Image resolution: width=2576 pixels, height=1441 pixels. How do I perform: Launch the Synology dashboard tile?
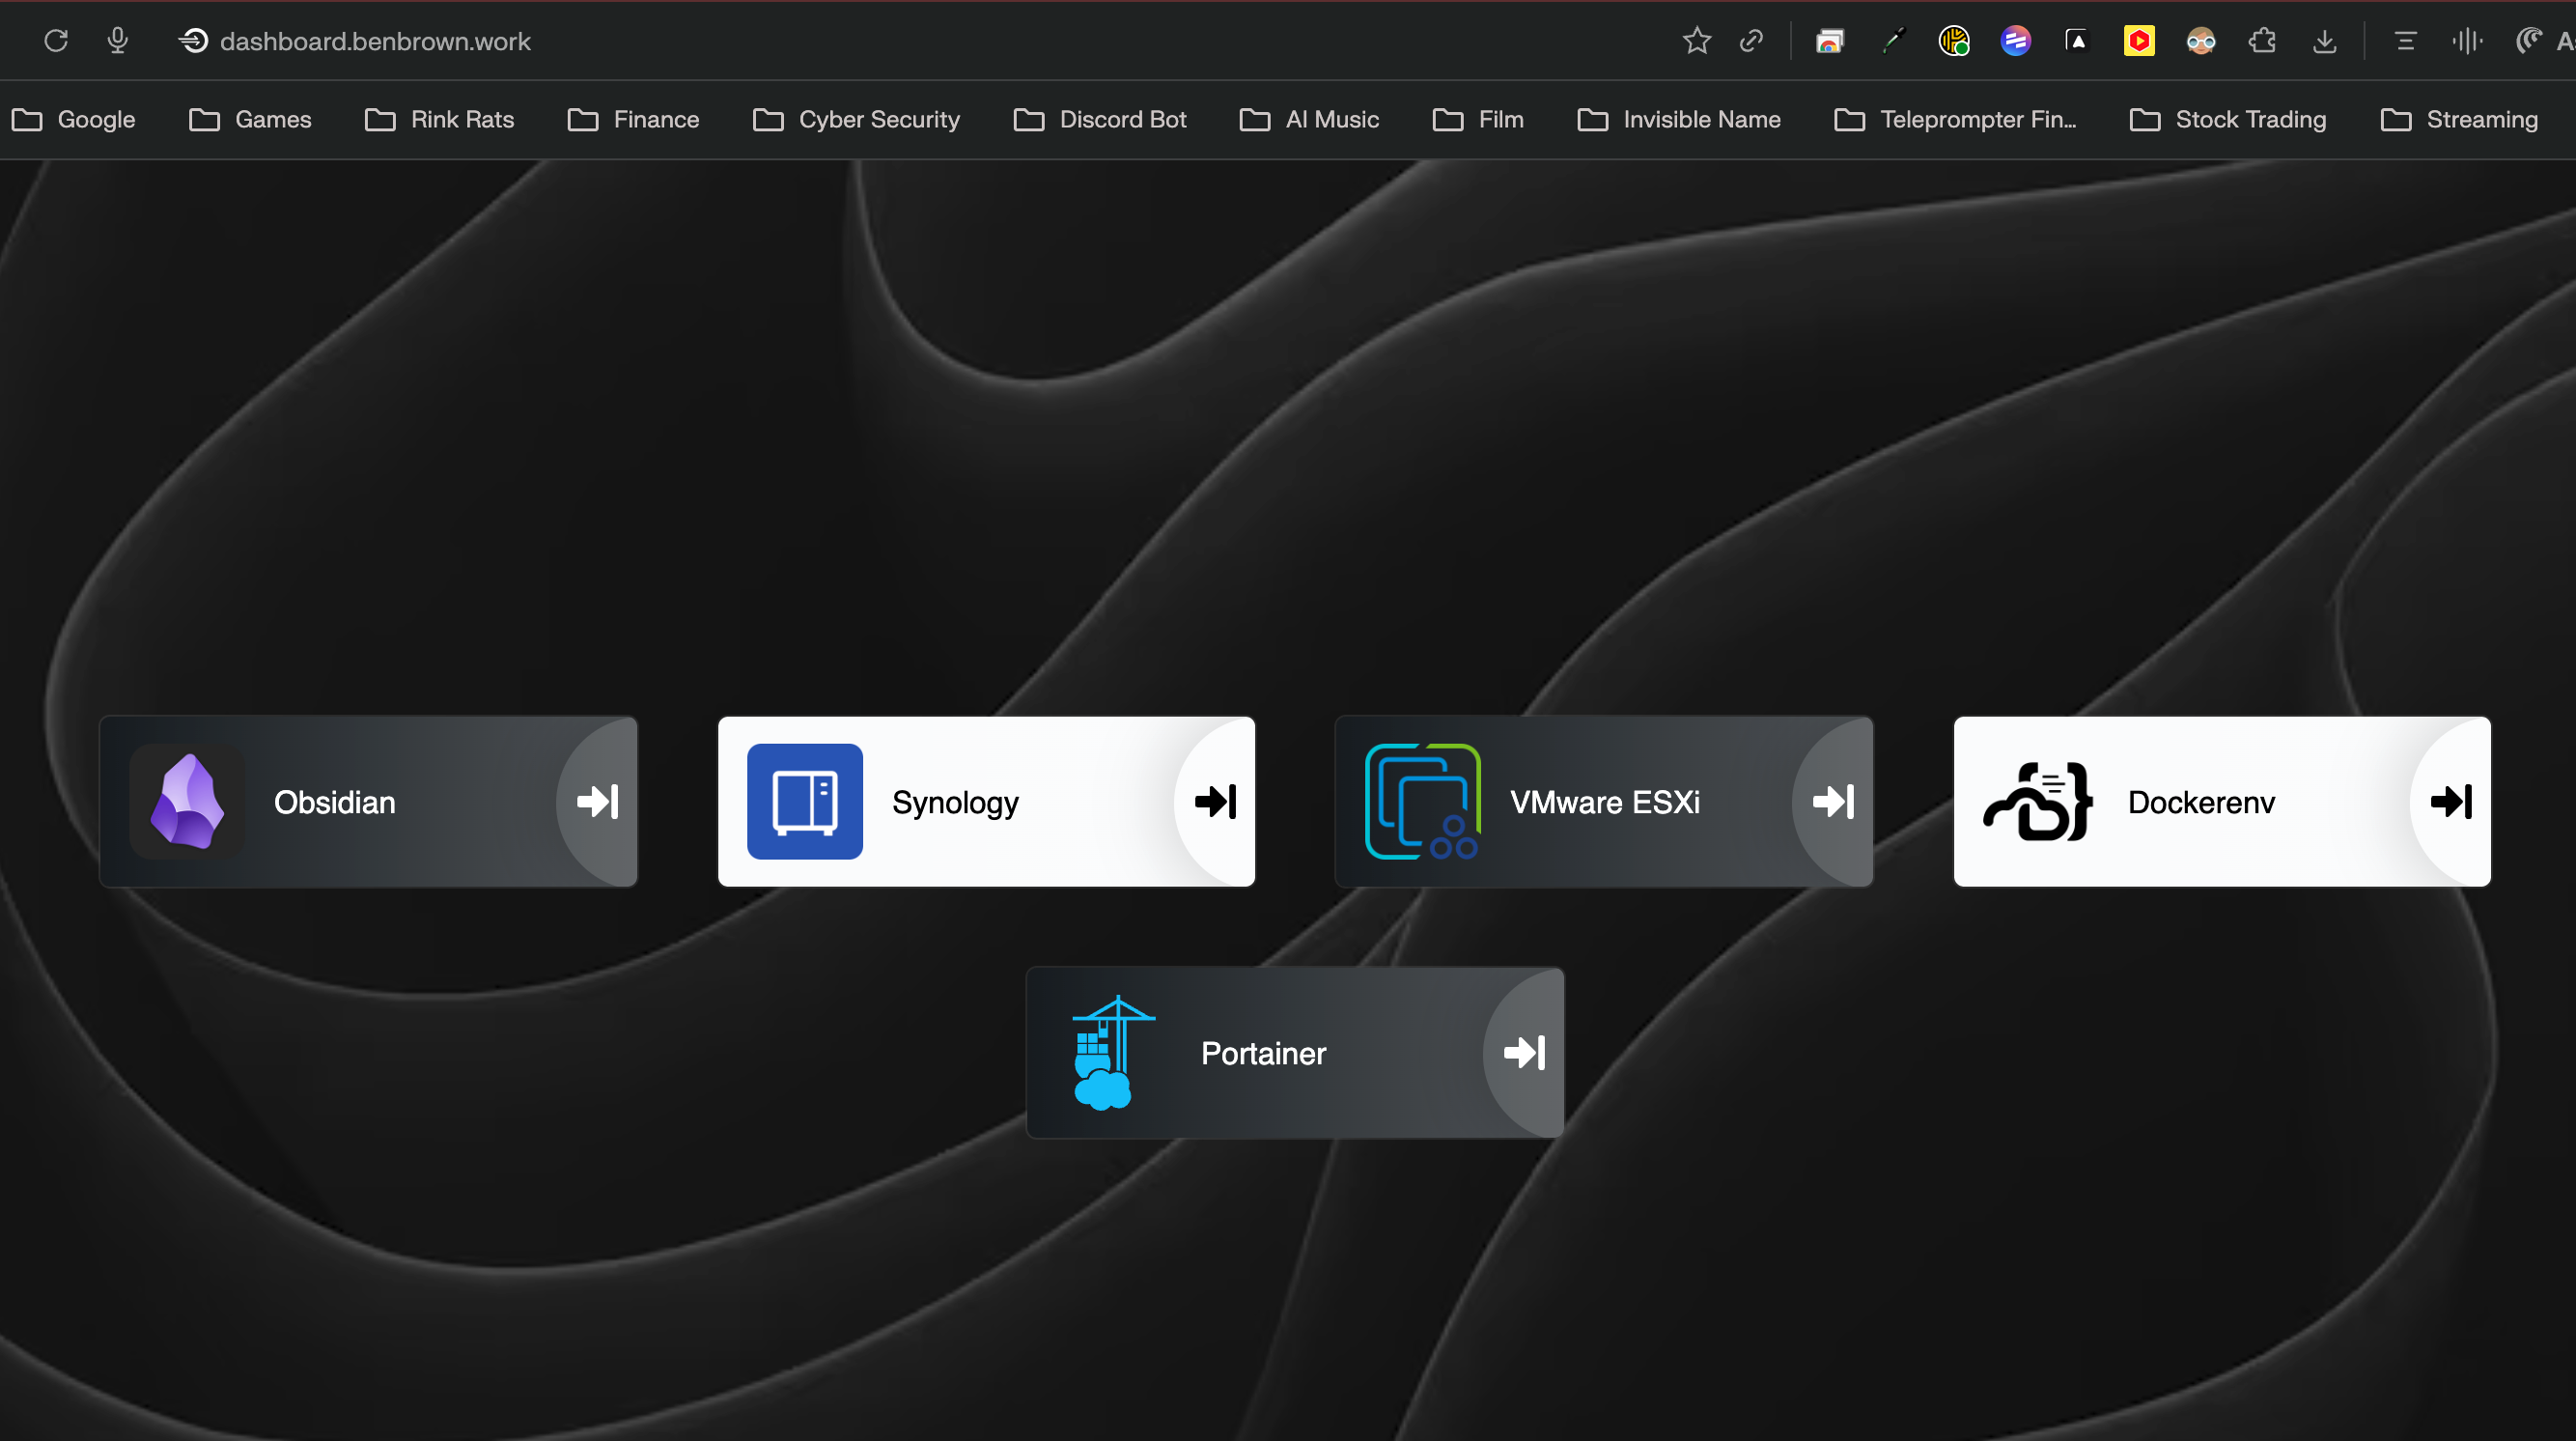pos(986,801)
